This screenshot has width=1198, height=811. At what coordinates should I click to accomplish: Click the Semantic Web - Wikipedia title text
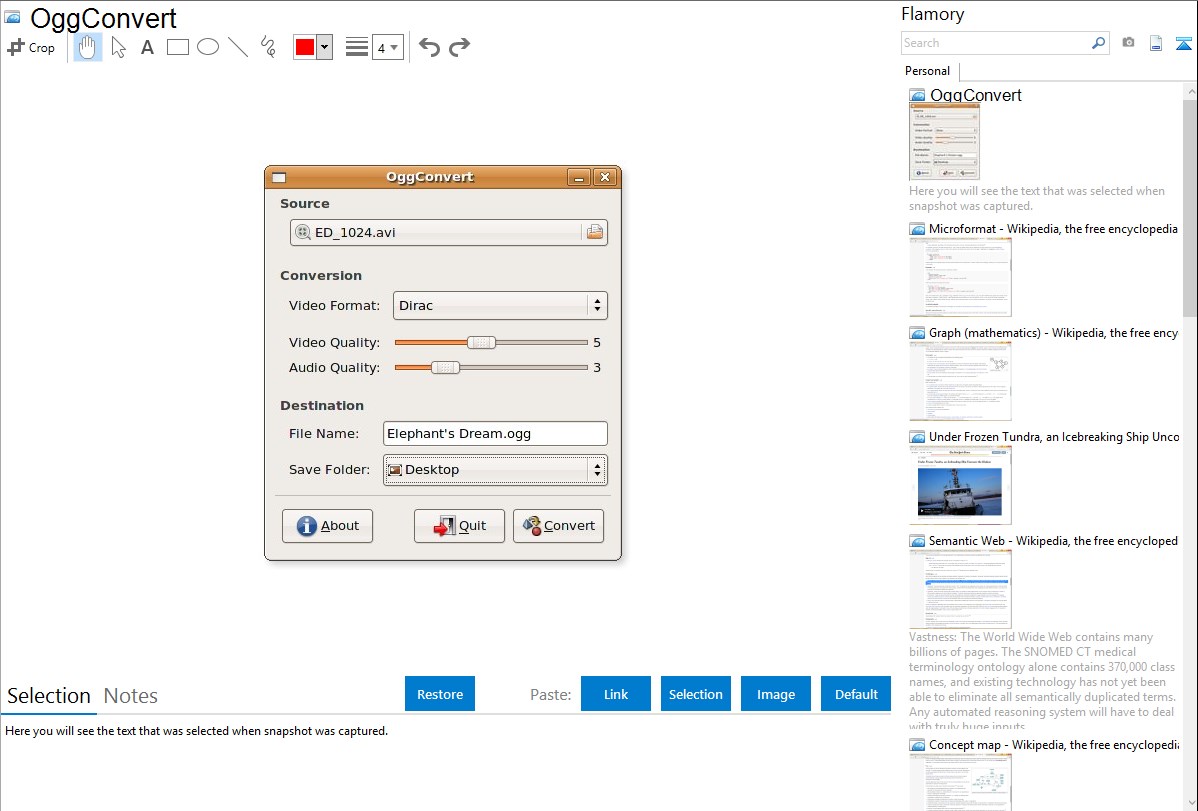pos(1053,540)
